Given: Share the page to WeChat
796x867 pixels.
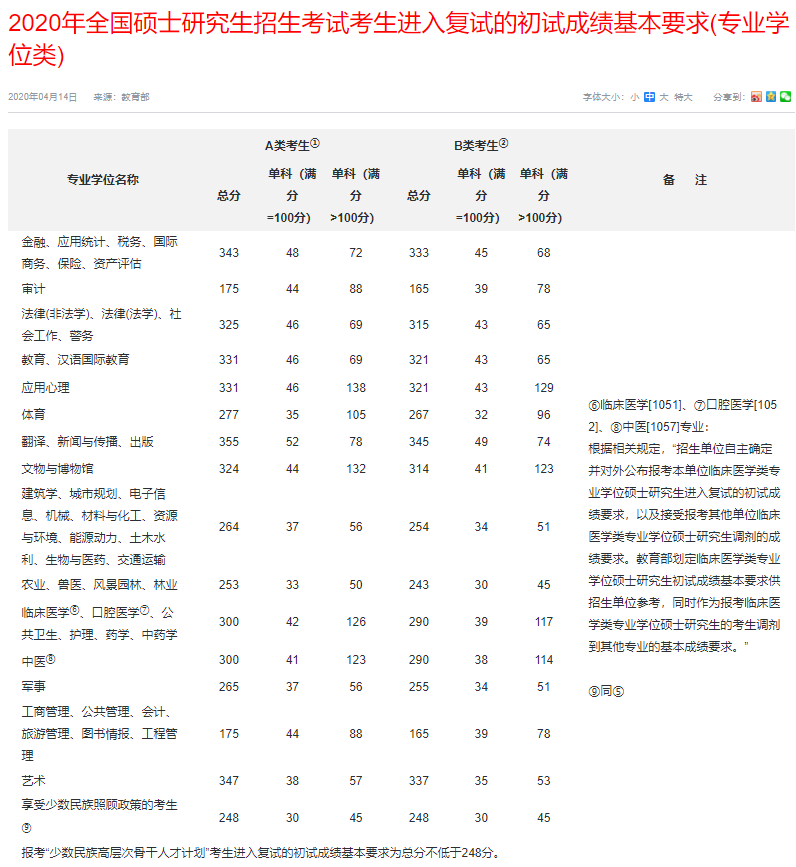Looking at the screenshot, I should pos(786,97).
